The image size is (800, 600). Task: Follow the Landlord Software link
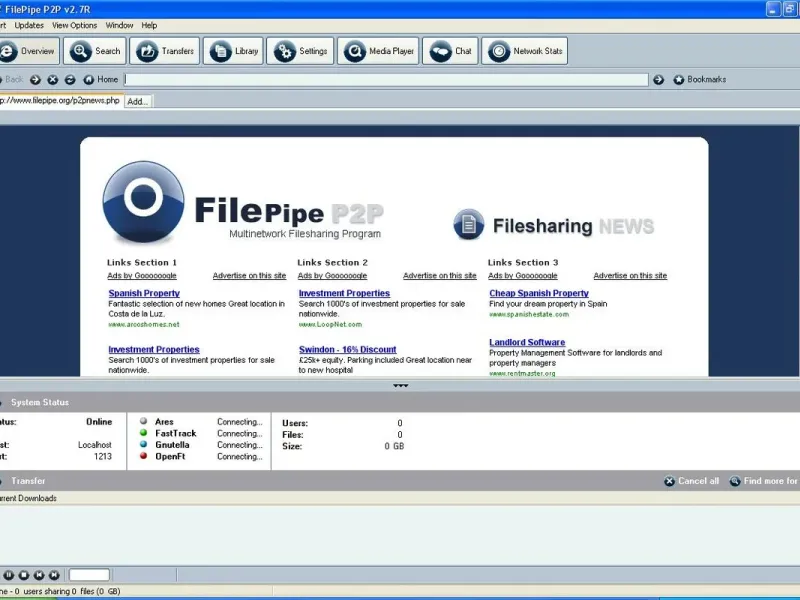point(527,342)
